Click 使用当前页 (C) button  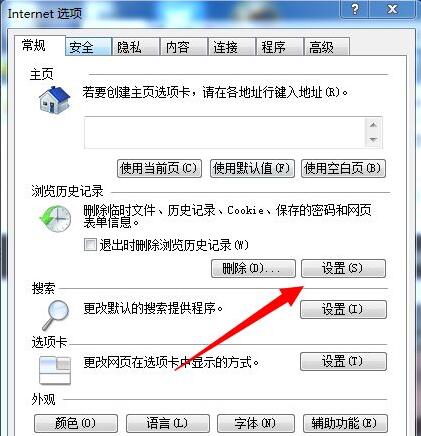(x=160, y=168)
